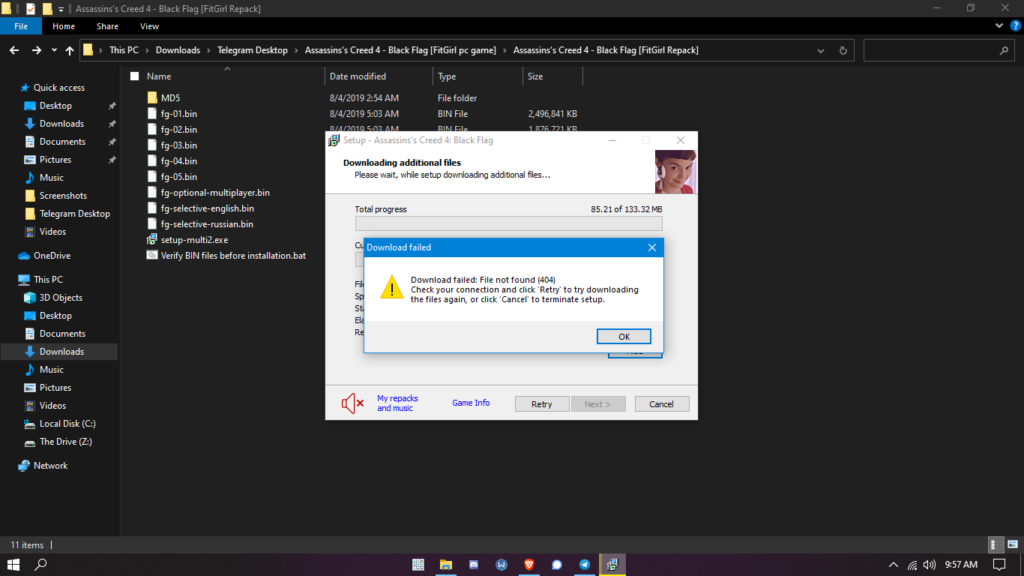Show hidden system tray icons
Screen dimensions: 1024x576
pyautogui.click(x=893, y=565)
